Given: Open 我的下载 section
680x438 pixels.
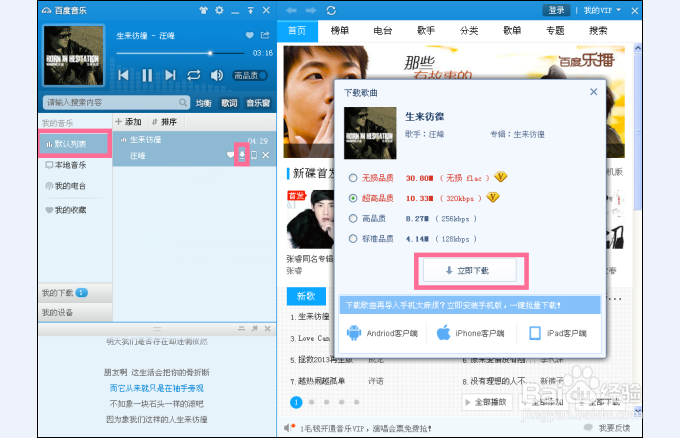Looking at the screenshot, I should (x=75, y=293).
